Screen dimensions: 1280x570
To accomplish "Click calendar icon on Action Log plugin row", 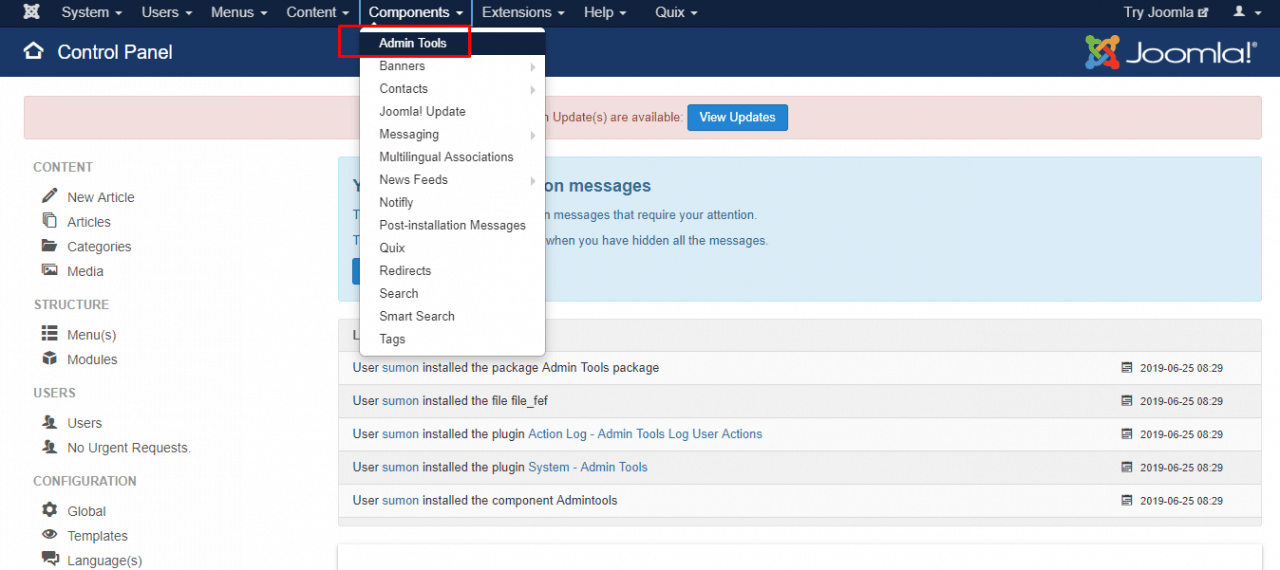I will 1127,434.
